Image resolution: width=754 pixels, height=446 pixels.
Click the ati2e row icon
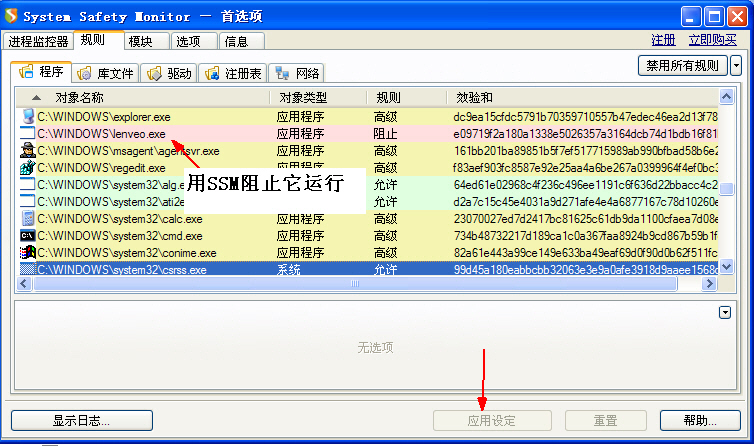click(28, 201)
